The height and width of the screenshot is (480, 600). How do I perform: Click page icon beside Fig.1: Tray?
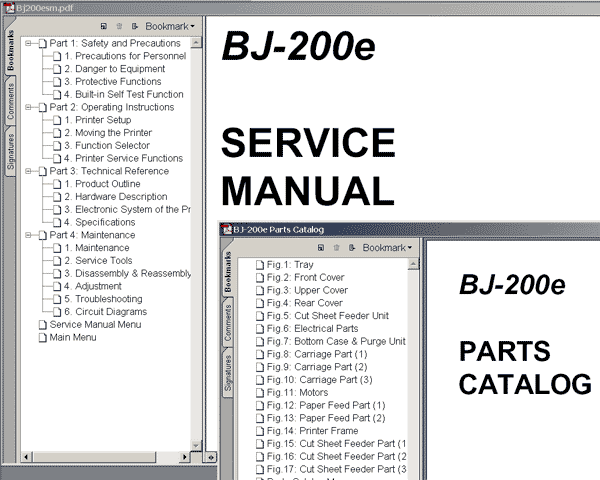[260, 265]
